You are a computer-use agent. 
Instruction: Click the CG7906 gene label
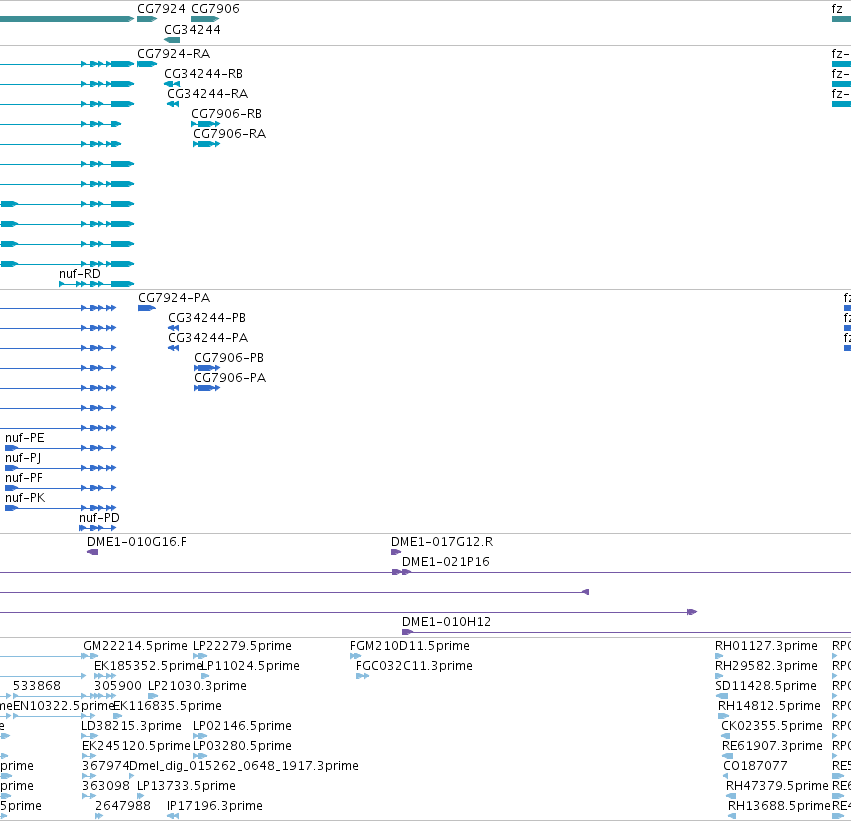coord(215,9)
